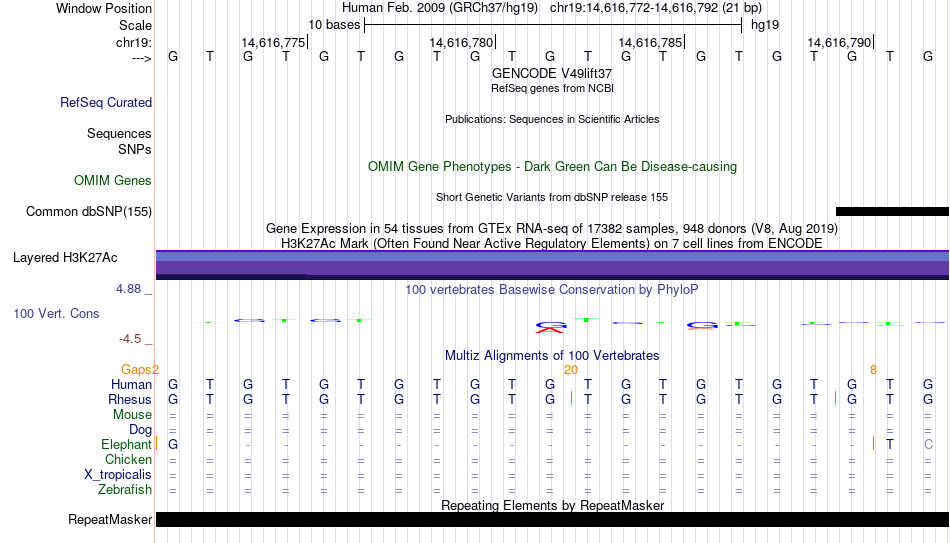
Task: Click 'RefSeq genes from NCBI' title
Action: [553, 88]
